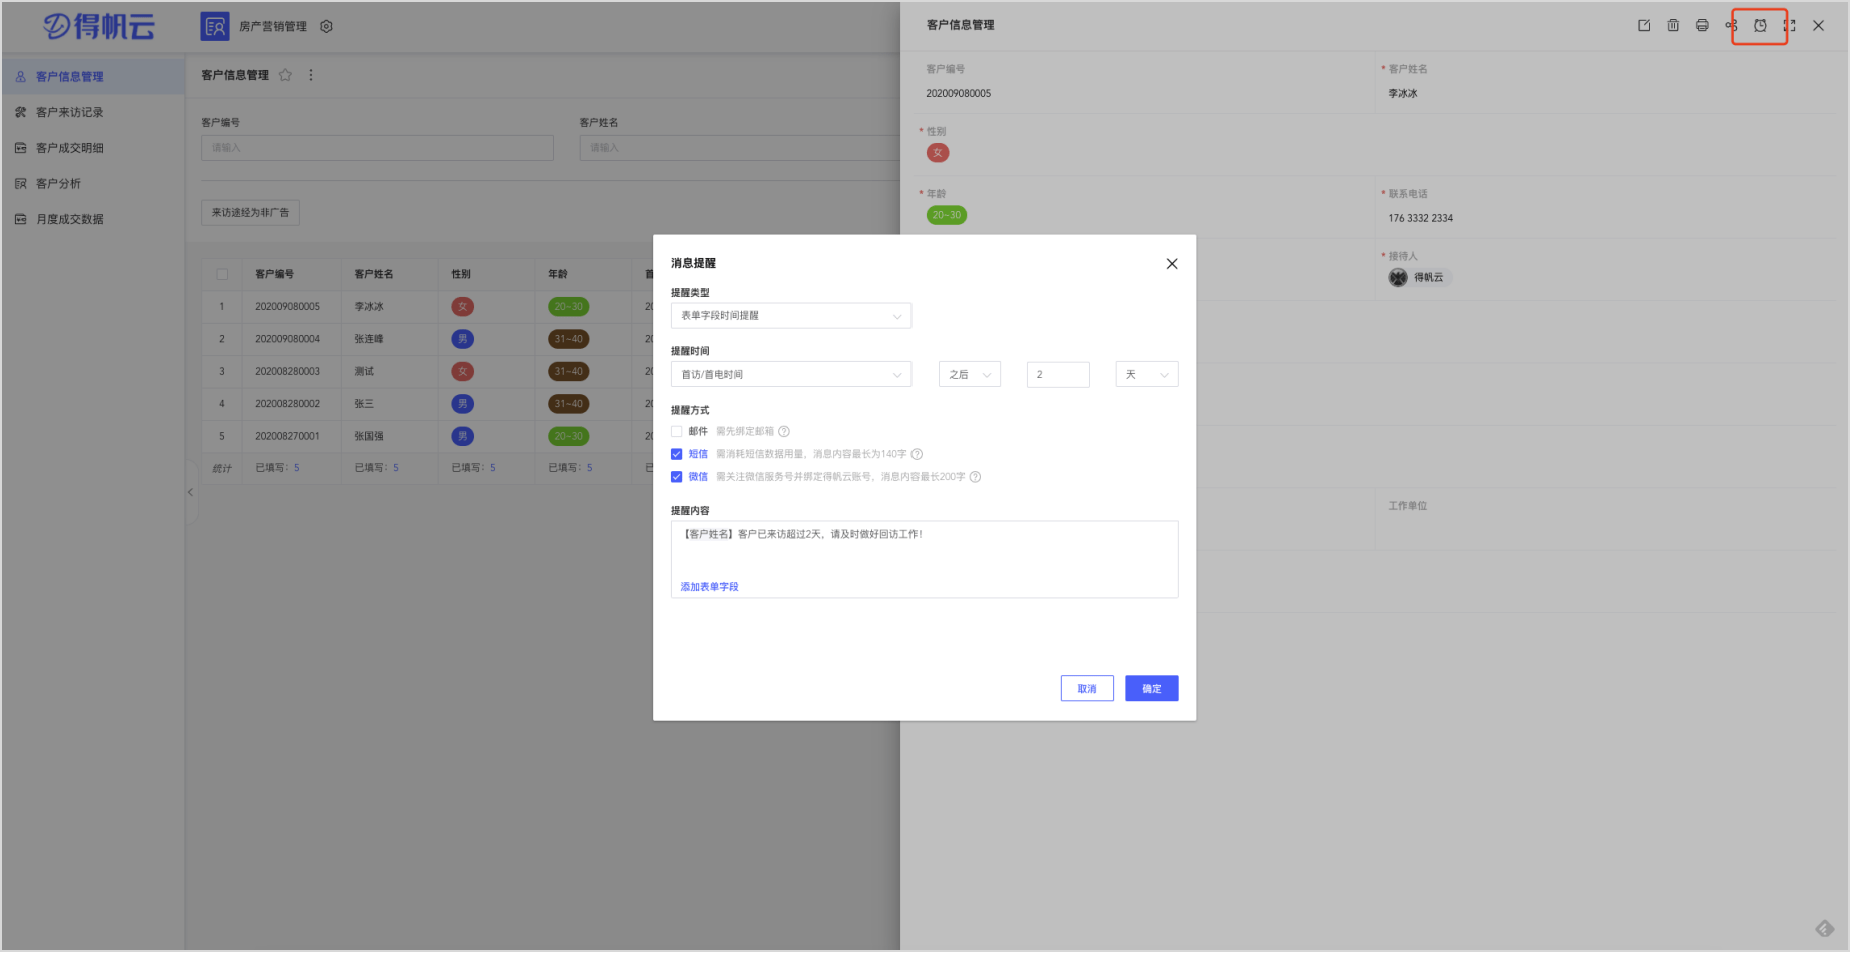
Task: Click customer number 202008280003 in the table
Action: point(288,372)
